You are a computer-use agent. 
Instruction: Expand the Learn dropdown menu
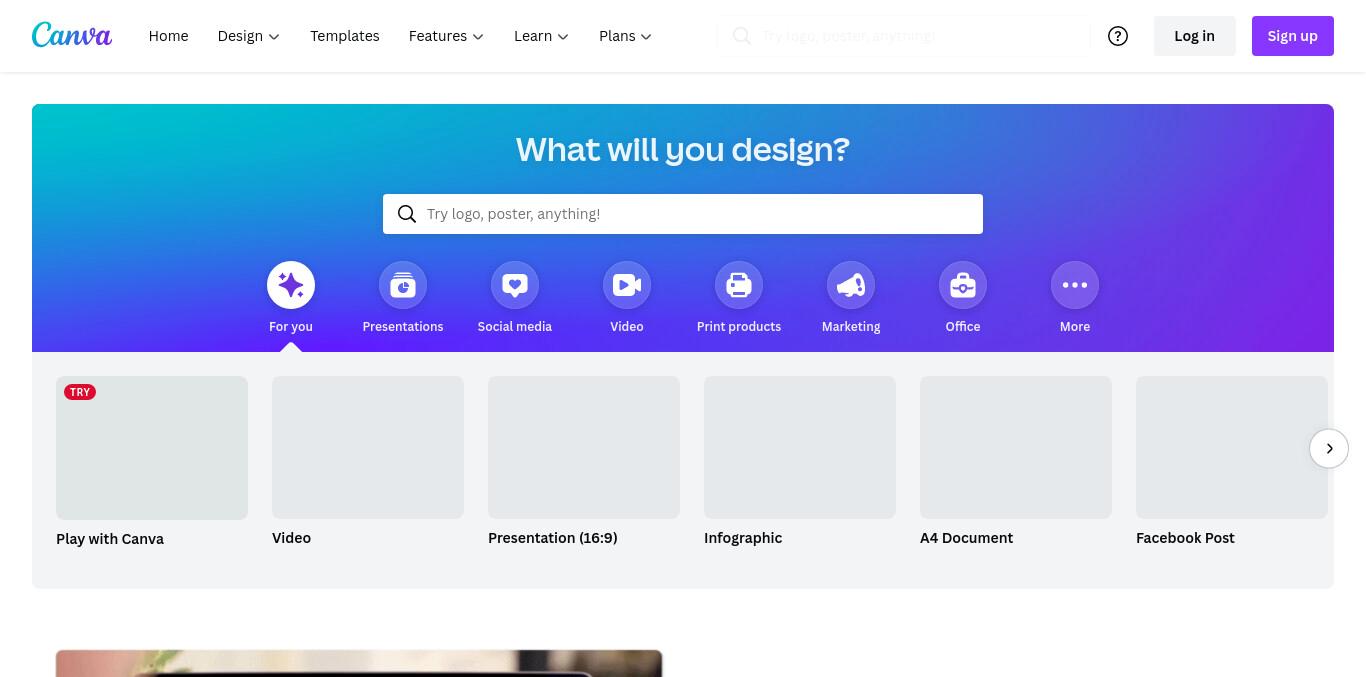click(541, 36)
